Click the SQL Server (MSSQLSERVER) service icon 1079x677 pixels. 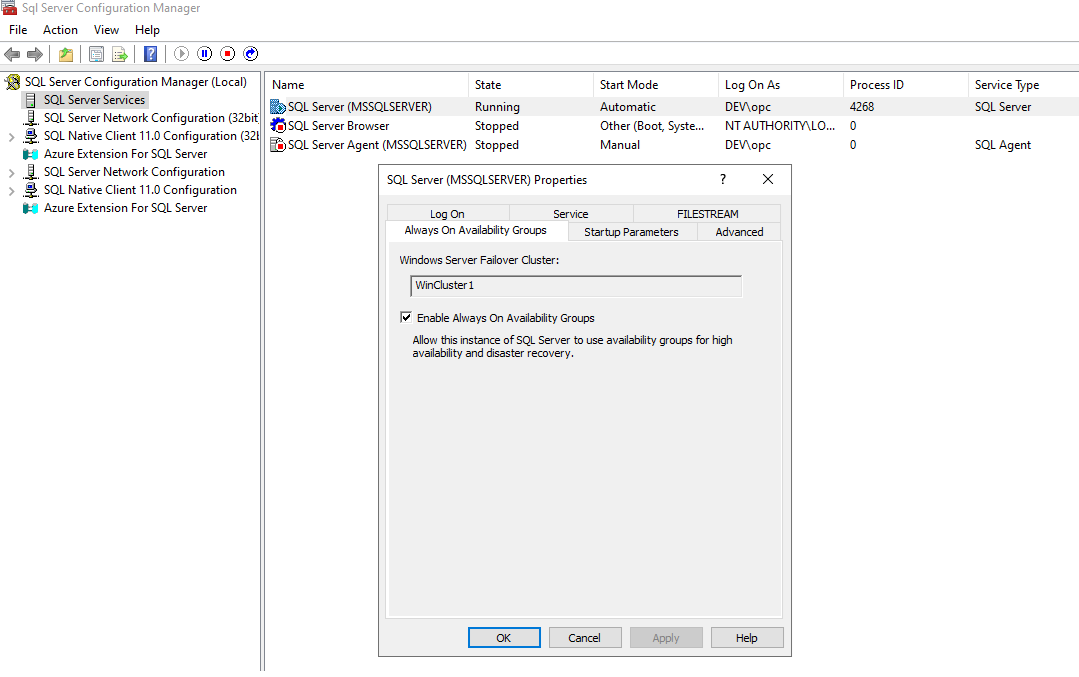pos(278,107)
